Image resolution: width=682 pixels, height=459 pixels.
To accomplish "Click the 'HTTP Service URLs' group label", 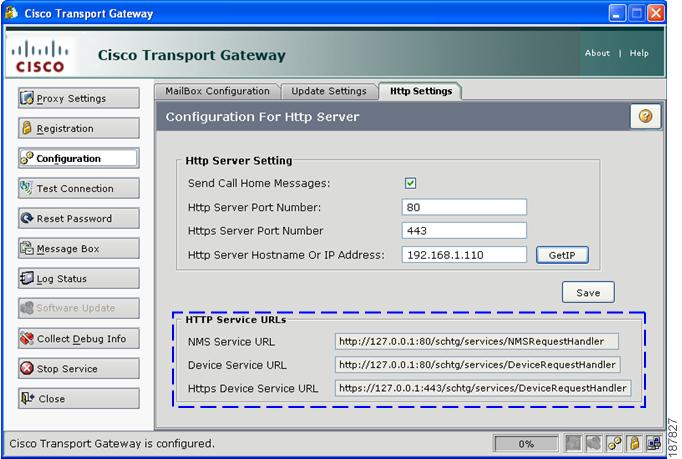I will click(236, 319).
